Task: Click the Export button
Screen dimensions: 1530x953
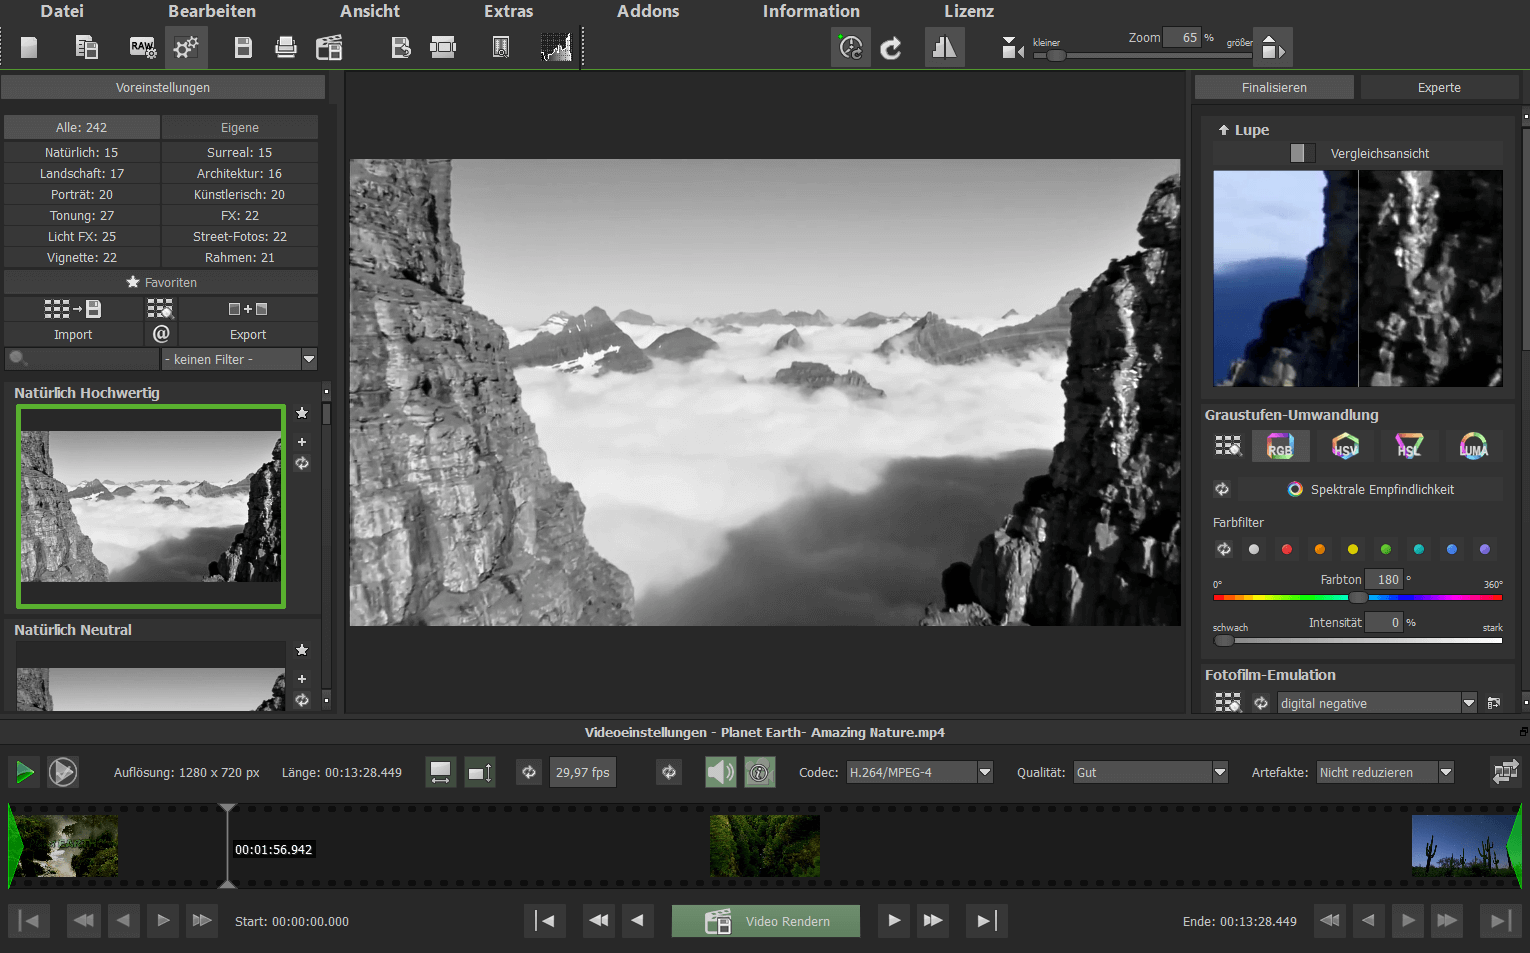Action: click(x=248, y=334)
